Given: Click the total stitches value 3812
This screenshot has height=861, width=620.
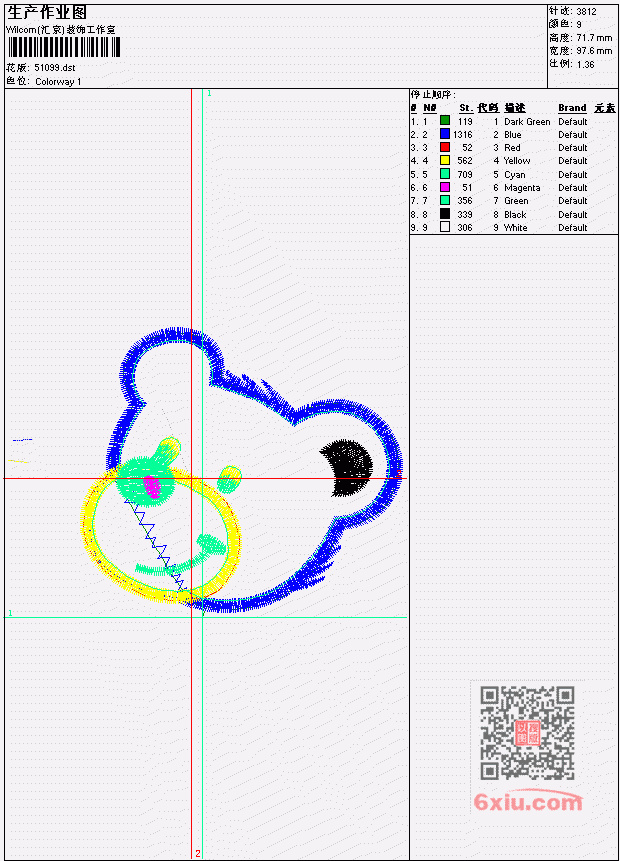Looking at the screenshot, I should tap(587, 12).
